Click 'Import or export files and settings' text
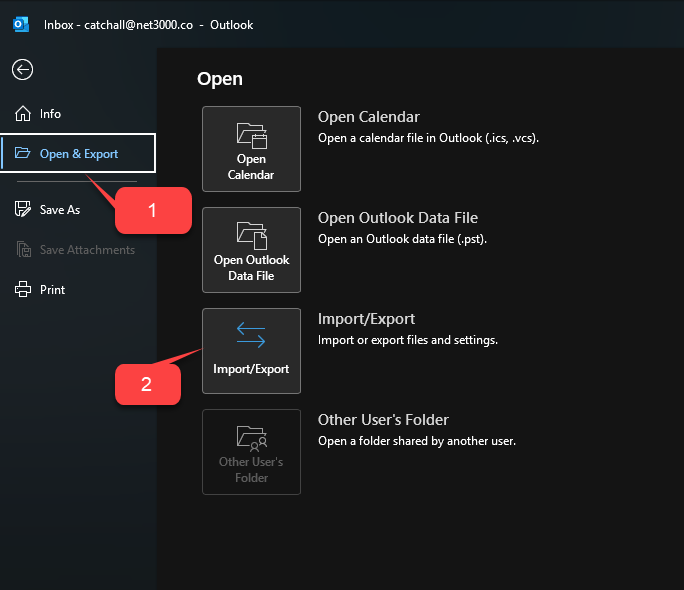 [x=408, y=340]
